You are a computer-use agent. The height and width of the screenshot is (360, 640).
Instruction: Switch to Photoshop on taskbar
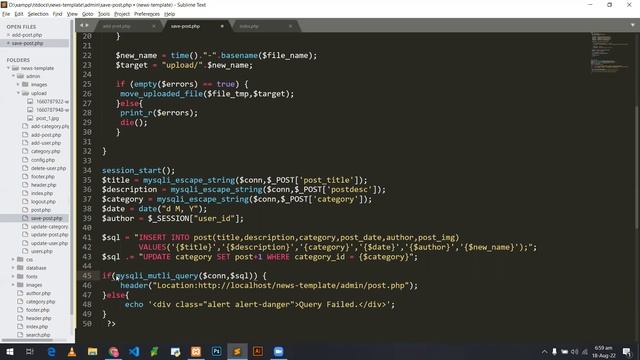pos(216,351)
